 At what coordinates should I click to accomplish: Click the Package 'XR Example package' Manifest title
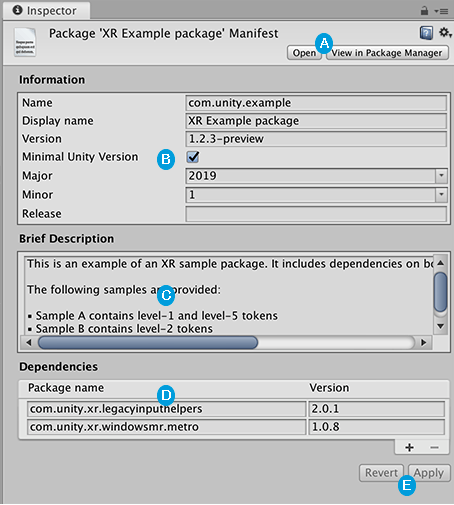[163, 33]
